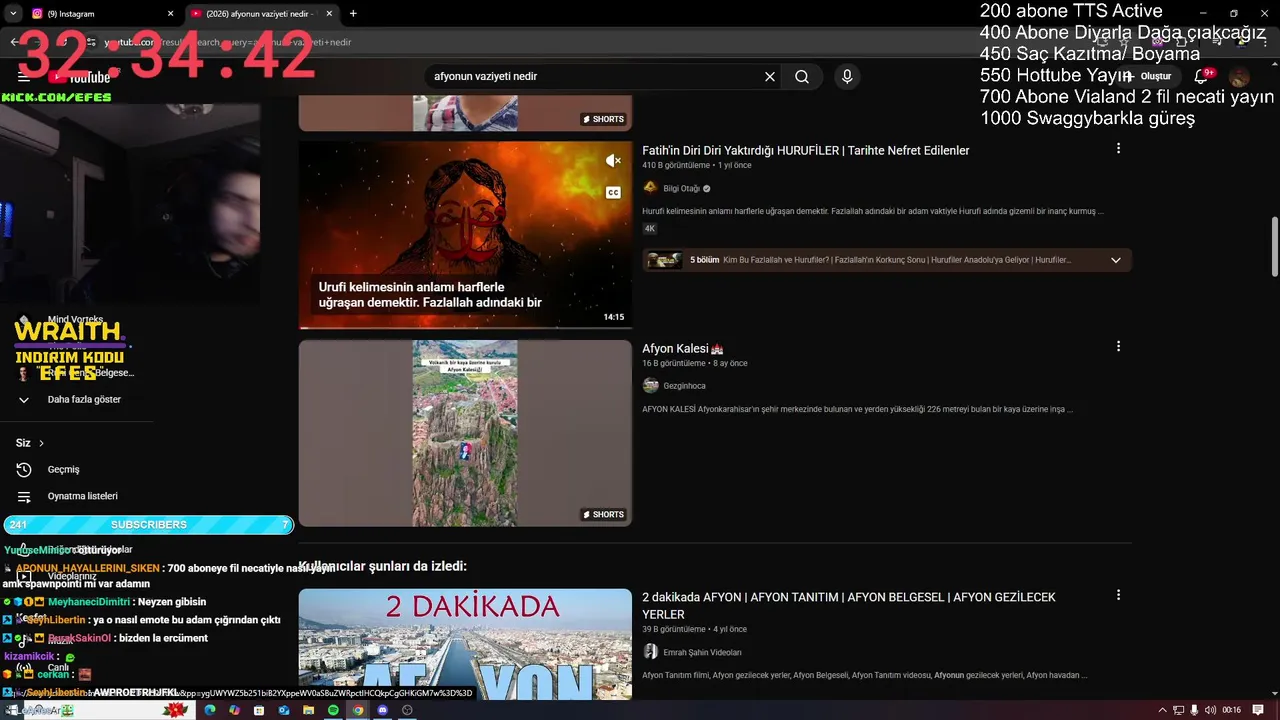The height and width of the screenshot is (720, 1280).
Task: Open the account avatar menu
Action: (x=1239, y=77)
